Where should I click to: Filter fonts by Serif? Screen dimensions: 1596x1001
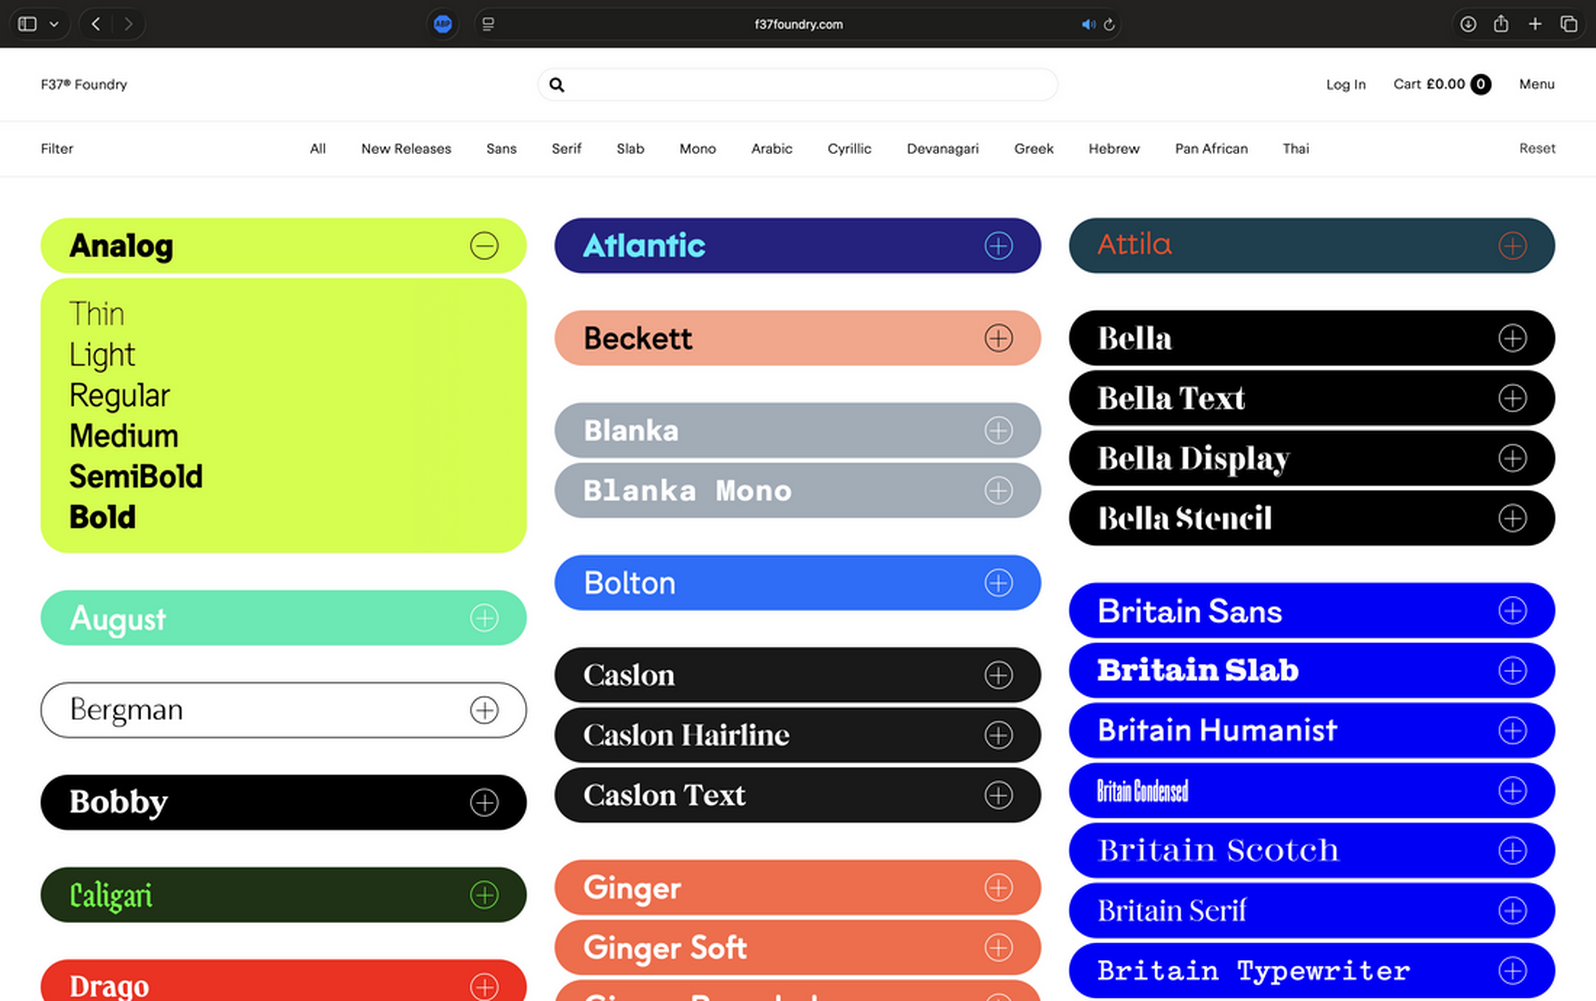(566, 149)
